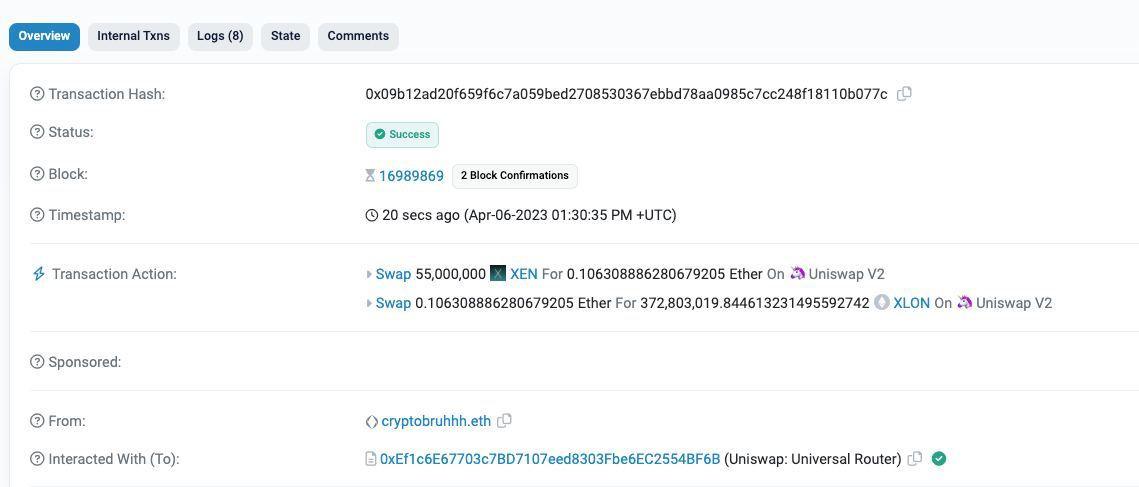Click the hourglass icon beside block number
Screen dimensions: 1139x487
tap(370, 175)
